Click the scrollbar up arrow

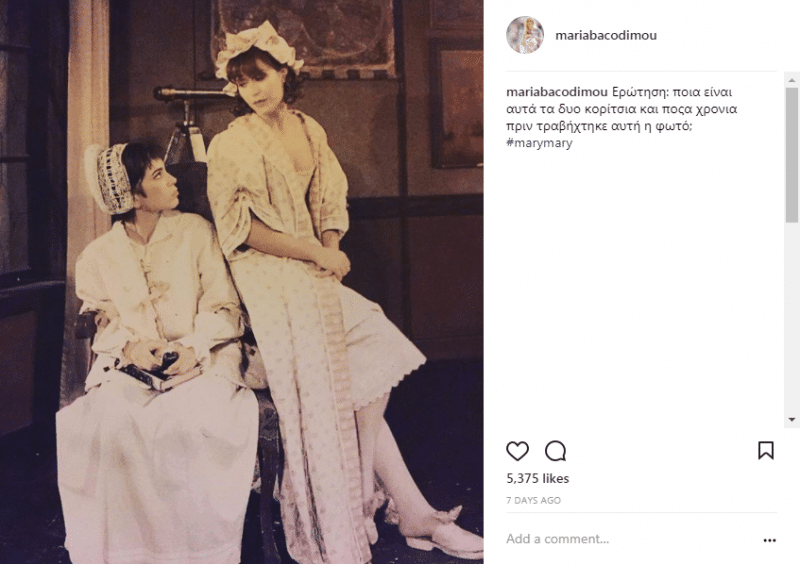(792, 80)
